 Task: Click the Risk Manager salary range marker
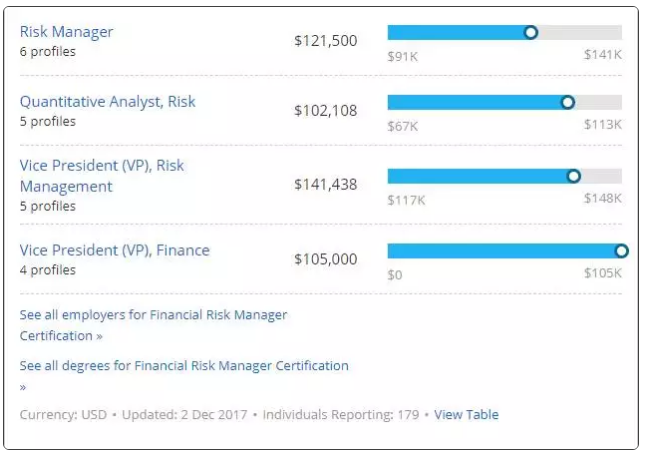point(531,32)
